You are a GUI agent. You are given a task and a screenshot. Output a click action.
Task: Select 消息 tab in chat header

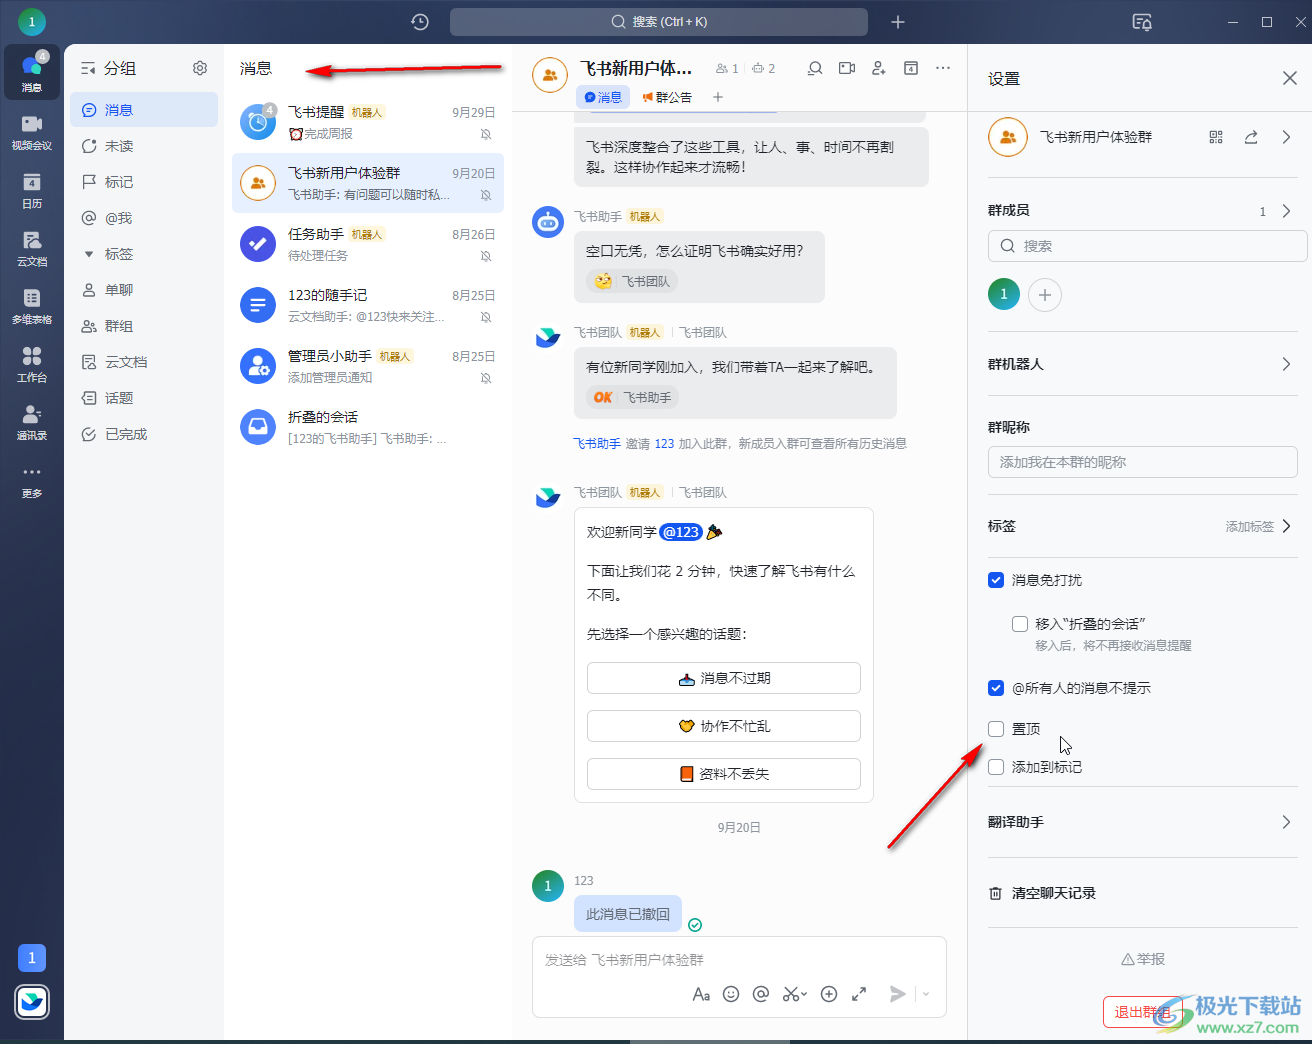tap(603, 97)
